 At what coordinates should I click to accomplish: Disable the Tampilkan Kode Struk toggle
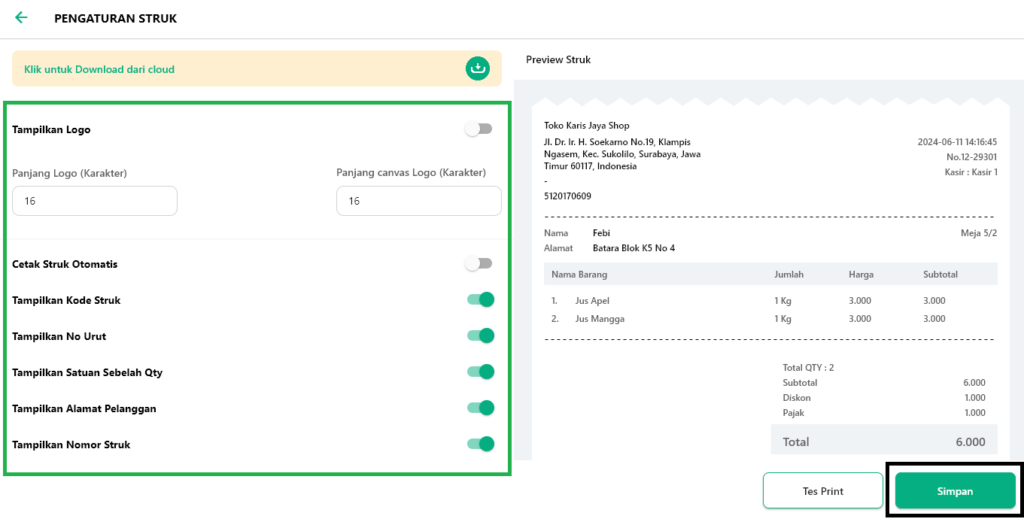pyautogui.click(x=480, y=300)
